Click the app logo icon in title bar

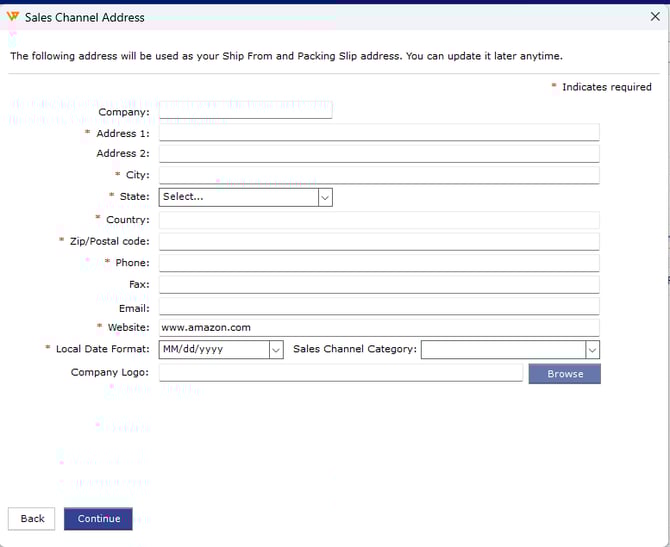[13, 17]
